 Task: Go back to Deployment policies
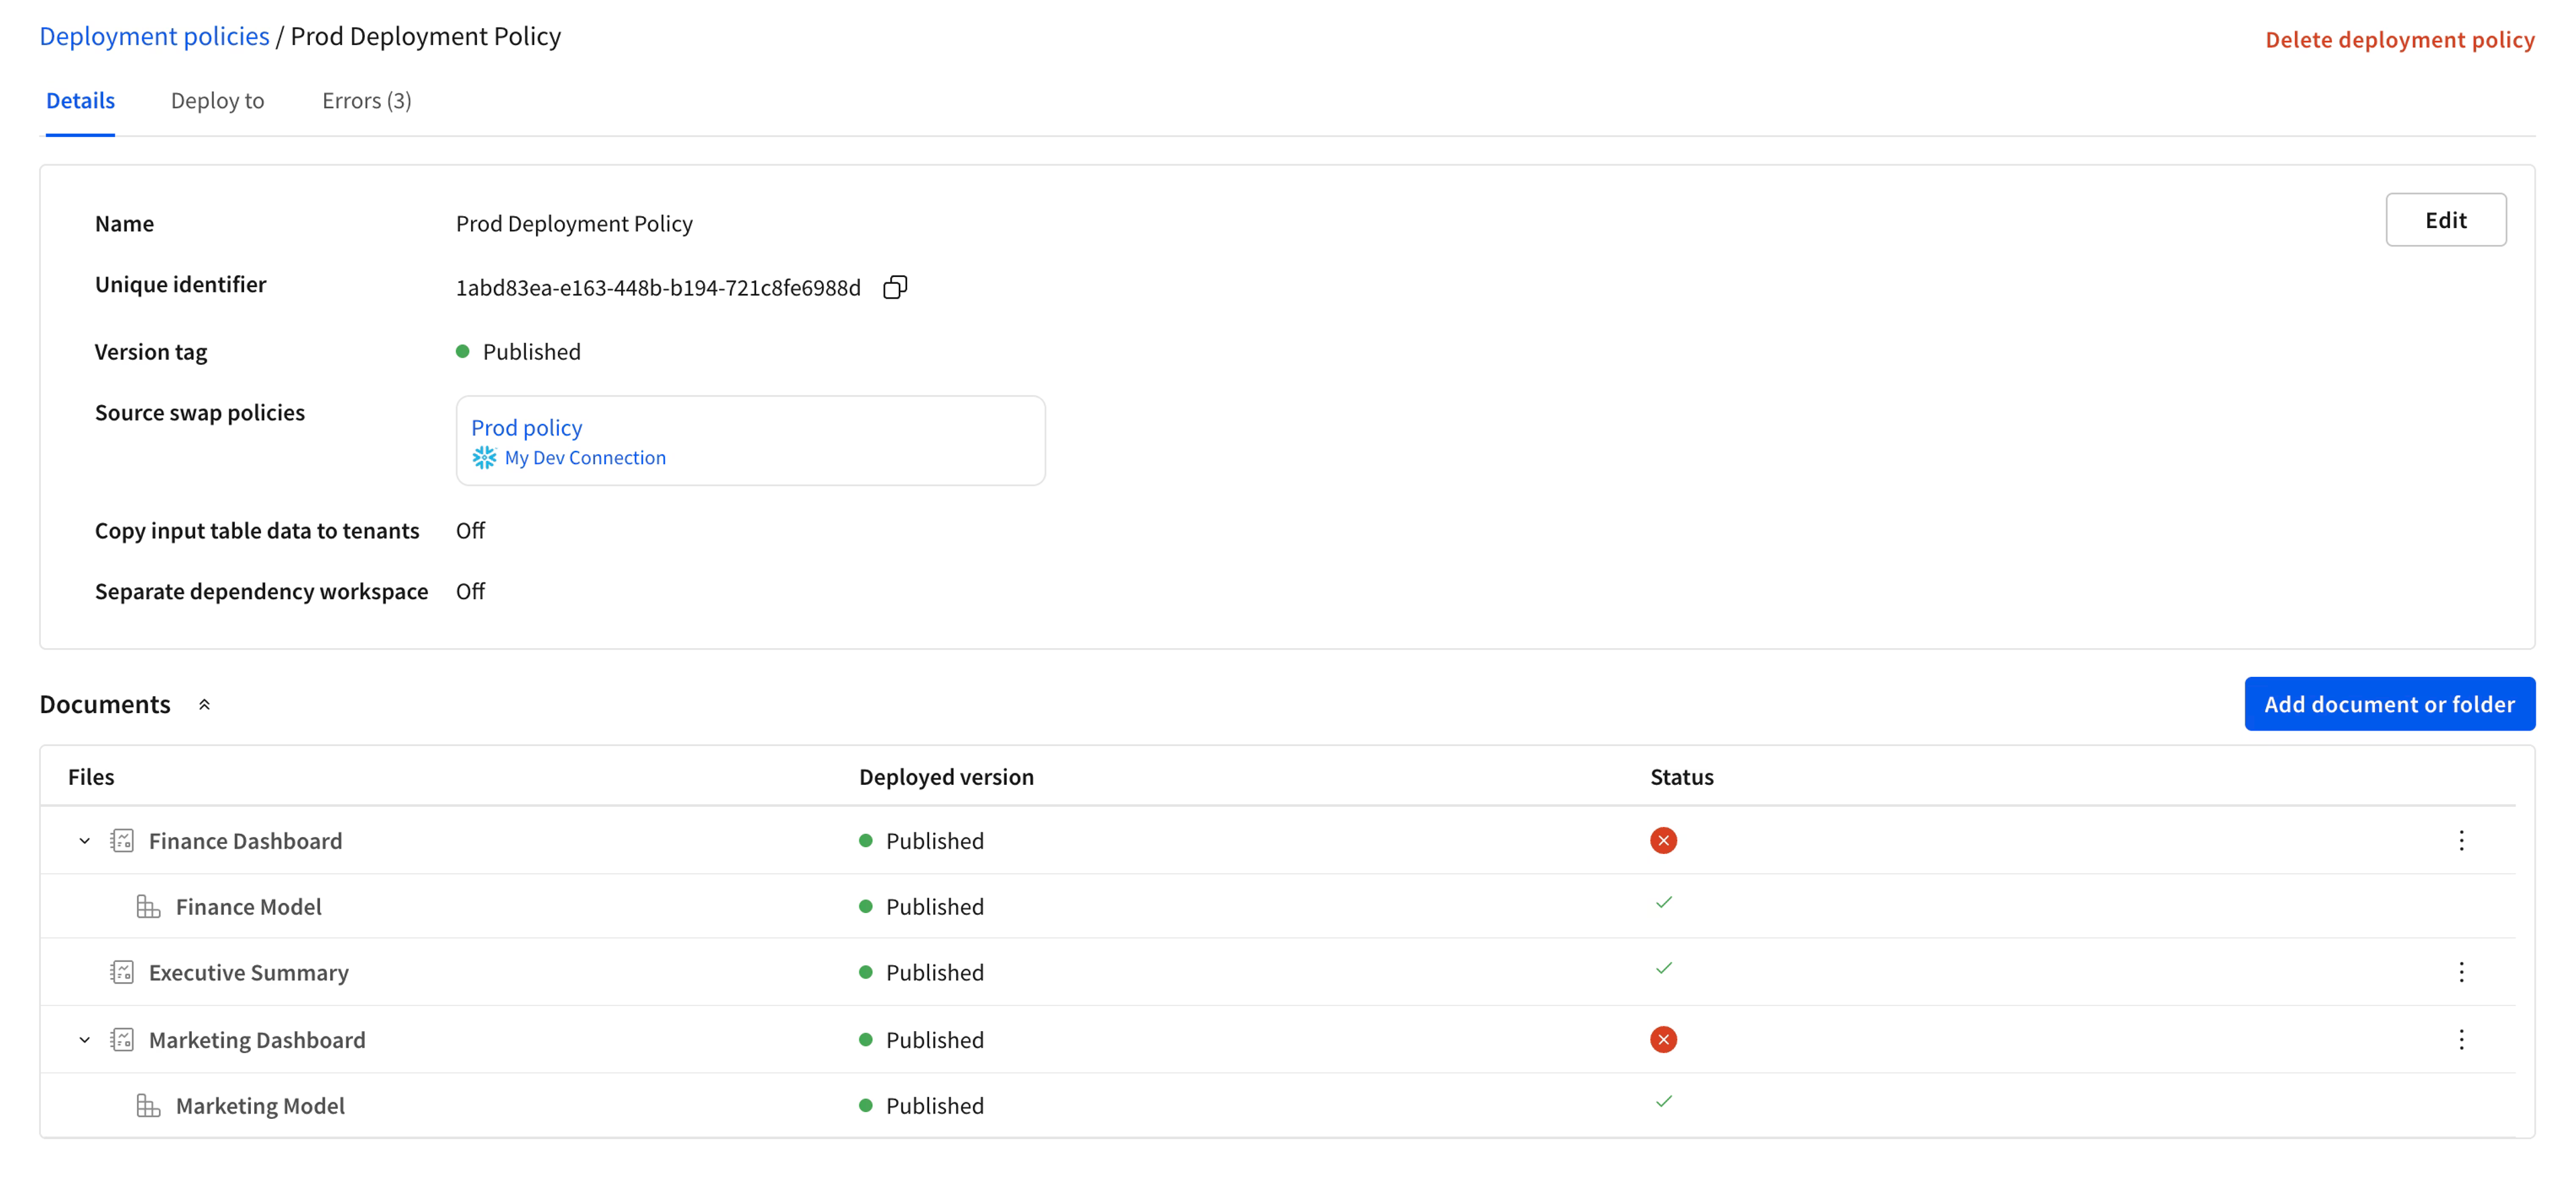tap(154, 37)
